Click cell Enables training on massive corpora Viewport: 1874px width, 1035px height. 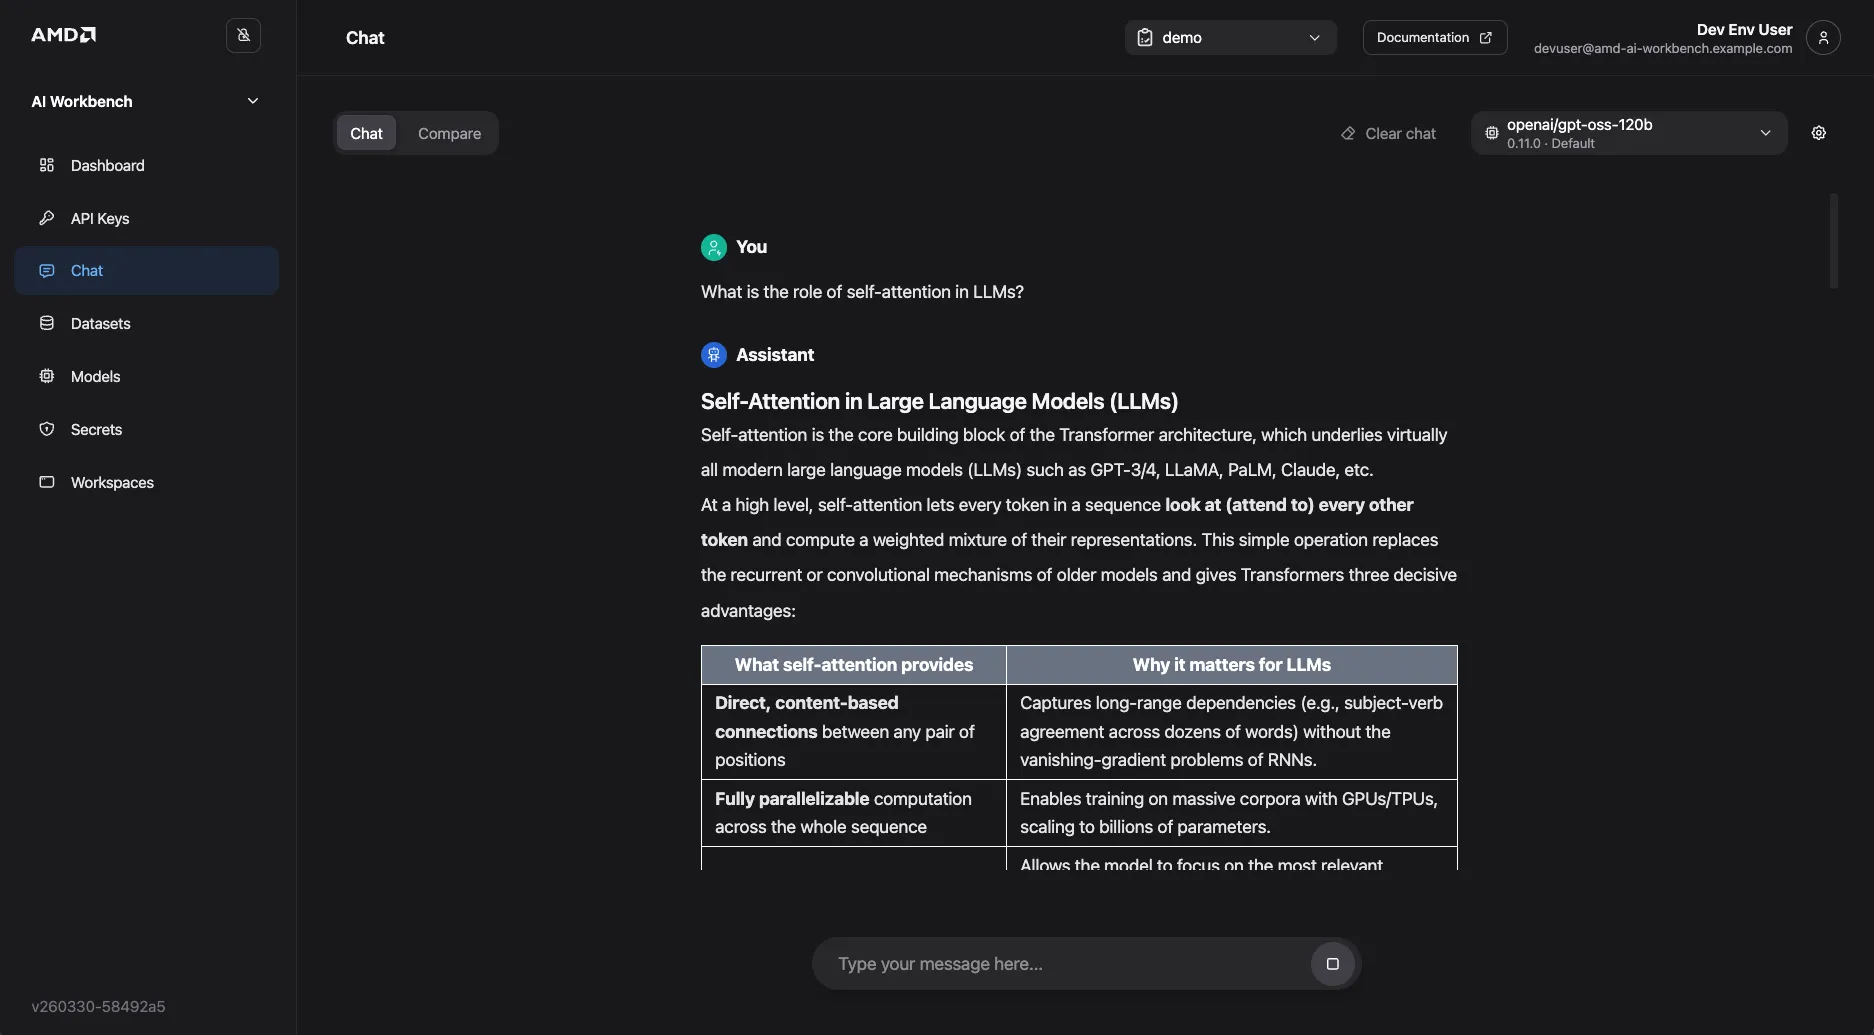pyautogui.click(x=1231, y=813)
